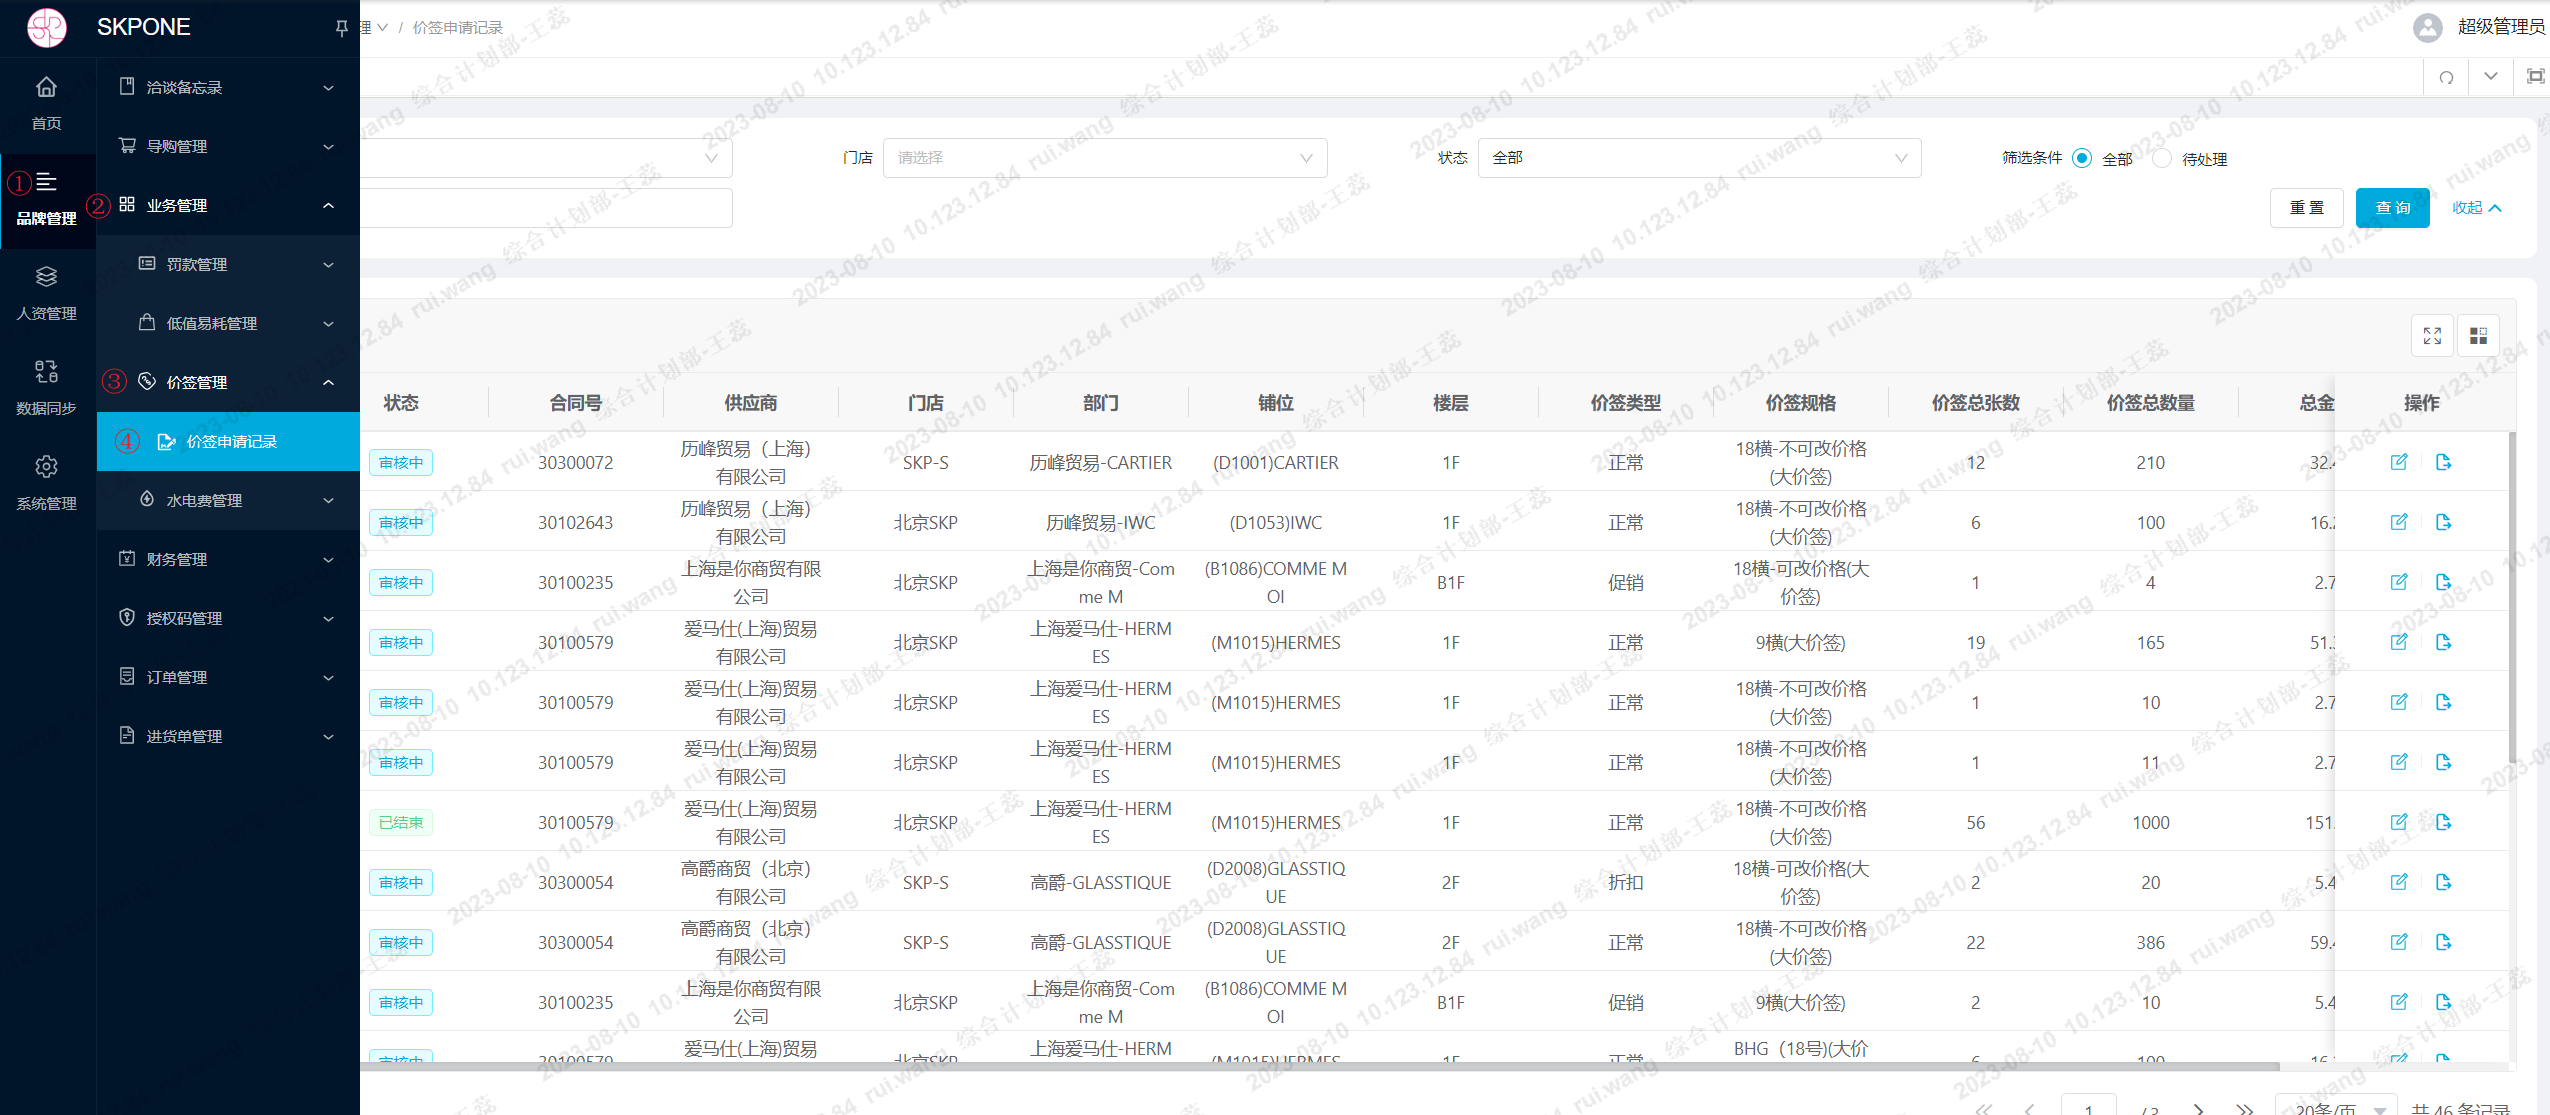Open the page size 20条/页 dropdown
Image resolution: width=2550 pixels, height=1115 pixels.
(x=2338, y=1107)
